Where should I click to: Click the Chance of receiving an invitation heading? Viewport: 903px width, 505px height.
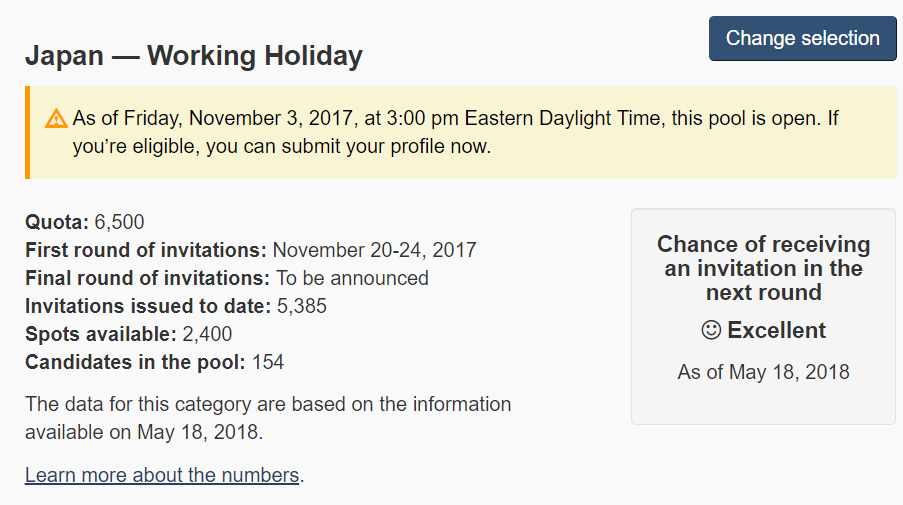pyautogui.click(x=764, y=268)
